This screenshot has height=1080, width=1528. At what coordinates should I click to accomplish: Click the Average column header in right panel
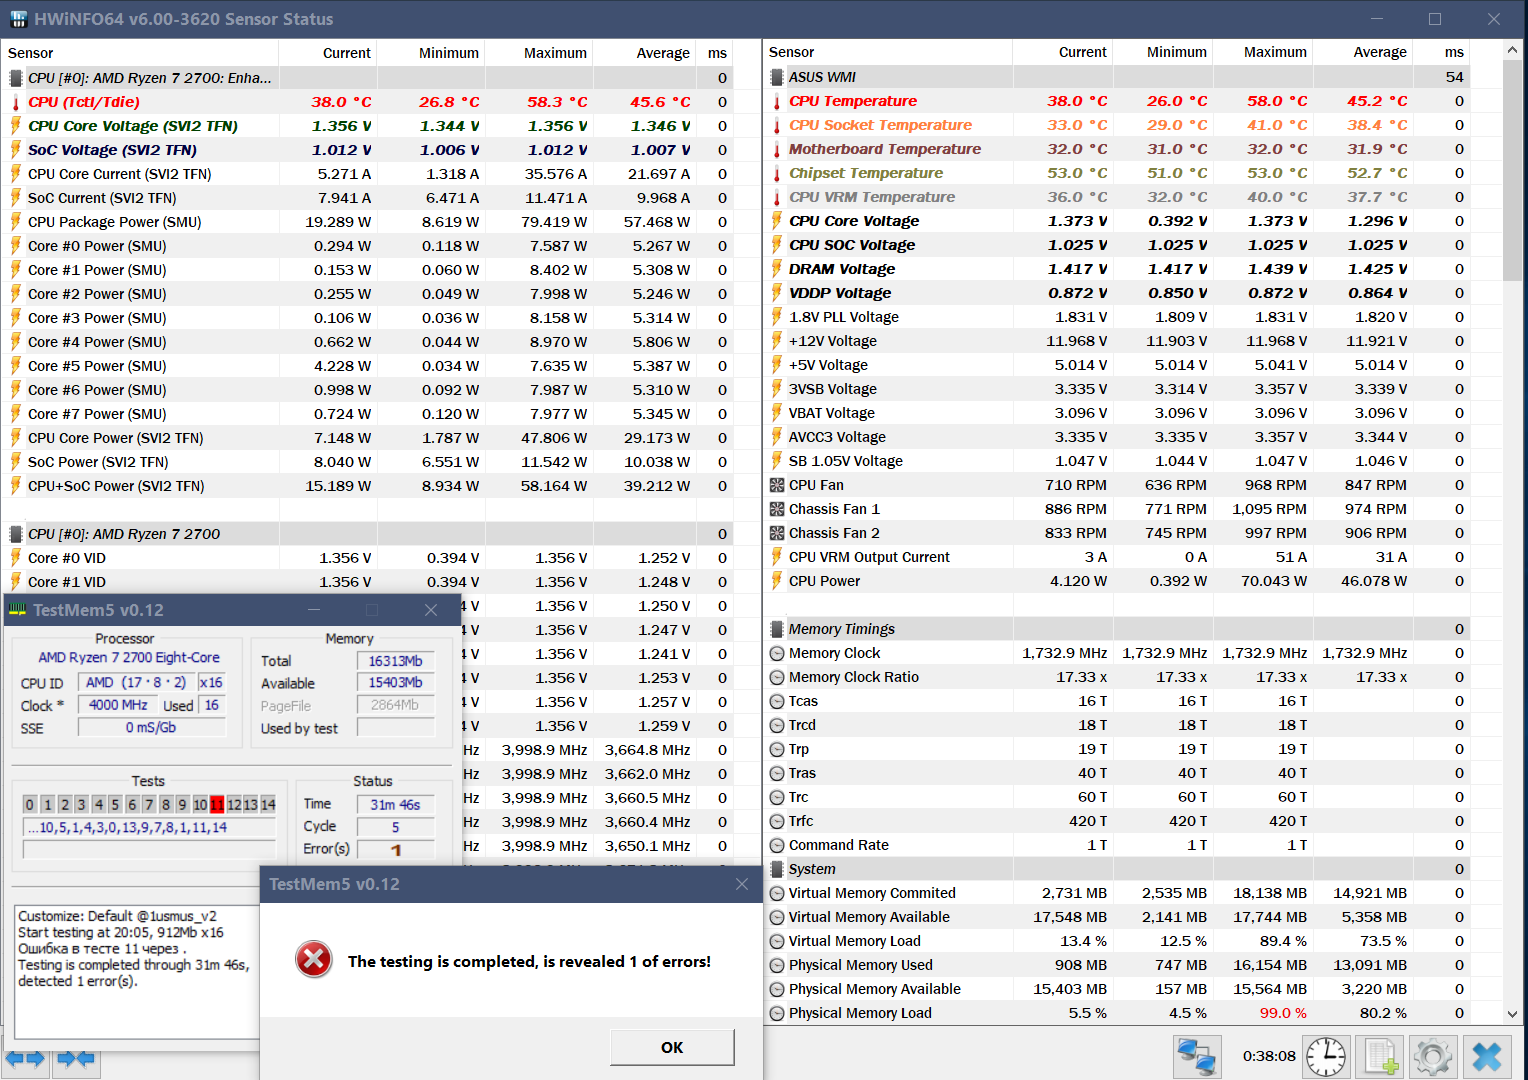pos(1362,52)
